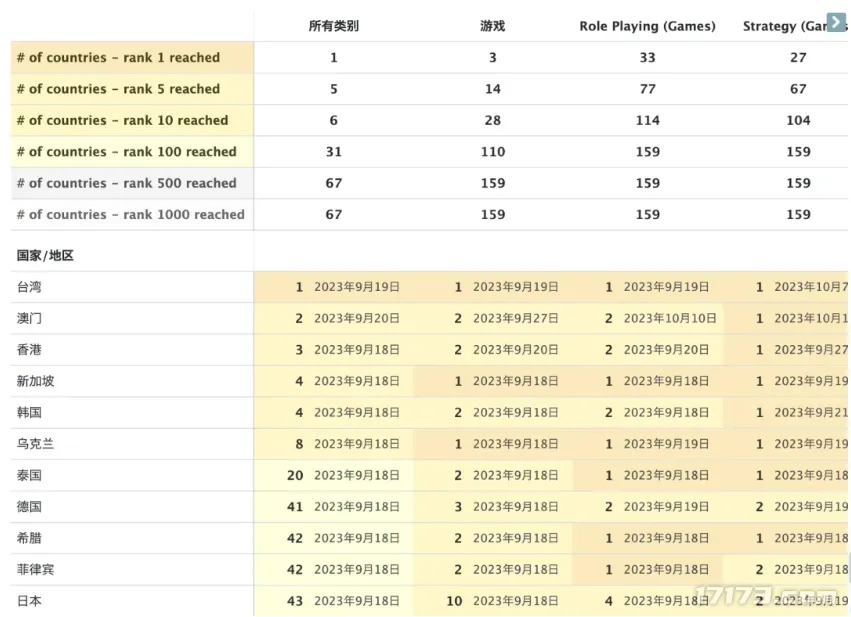Open the 新加坡 country row
The height and width of the screenshot is (617, 851).
click(x=36, y=381)
